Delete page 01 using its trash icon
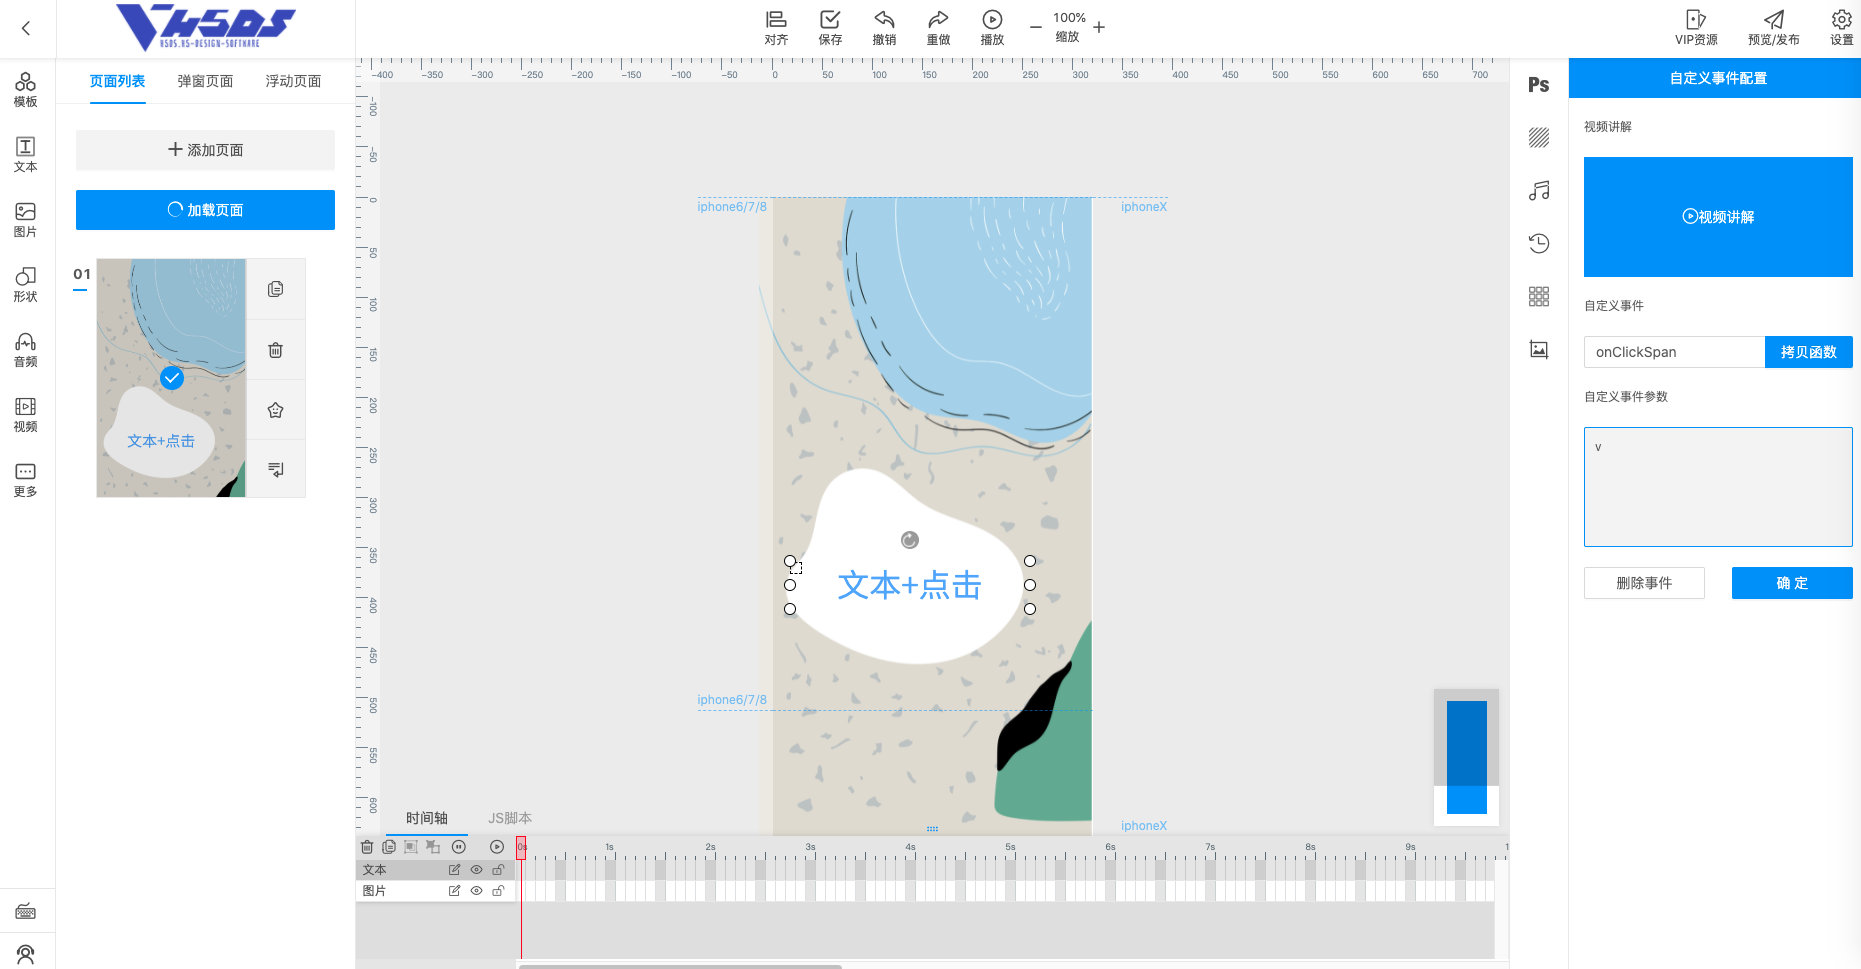1861x969 pixels. (275, 350)
